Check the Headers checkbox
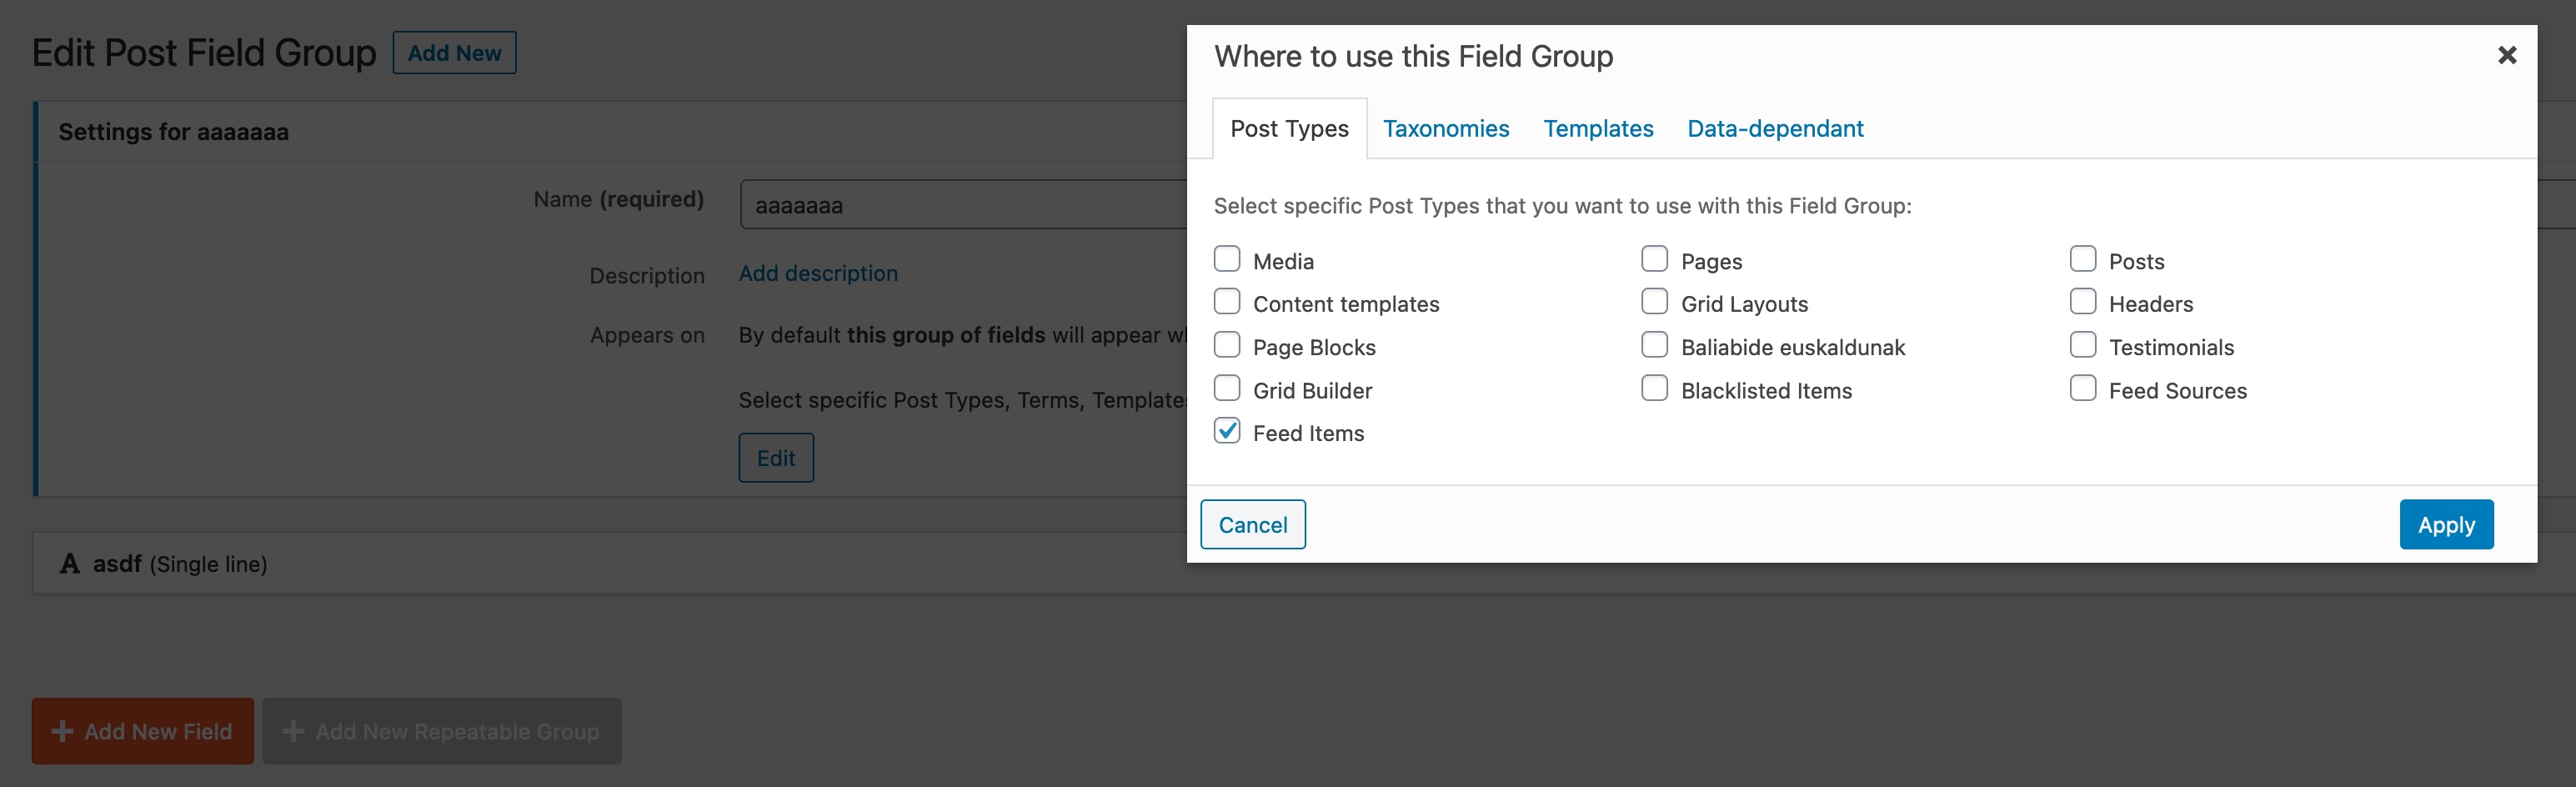Image resolution: width=2576 pixels, height=787 pixels. 2083,302
